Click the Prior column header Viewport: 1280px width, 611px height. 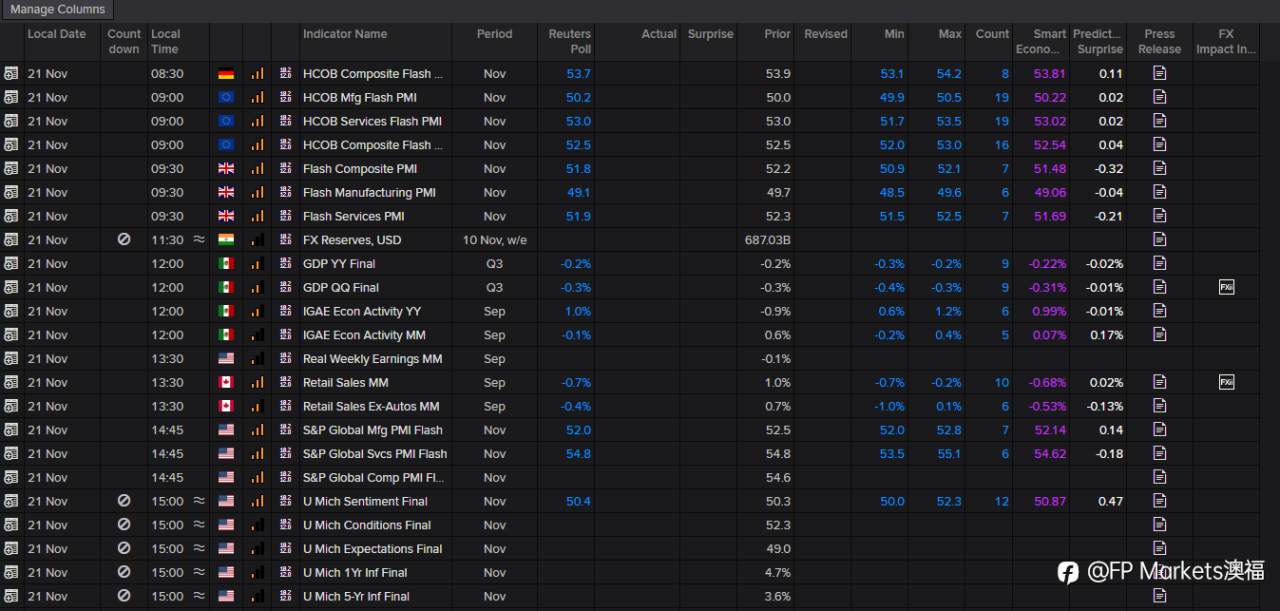coord(777,34)
